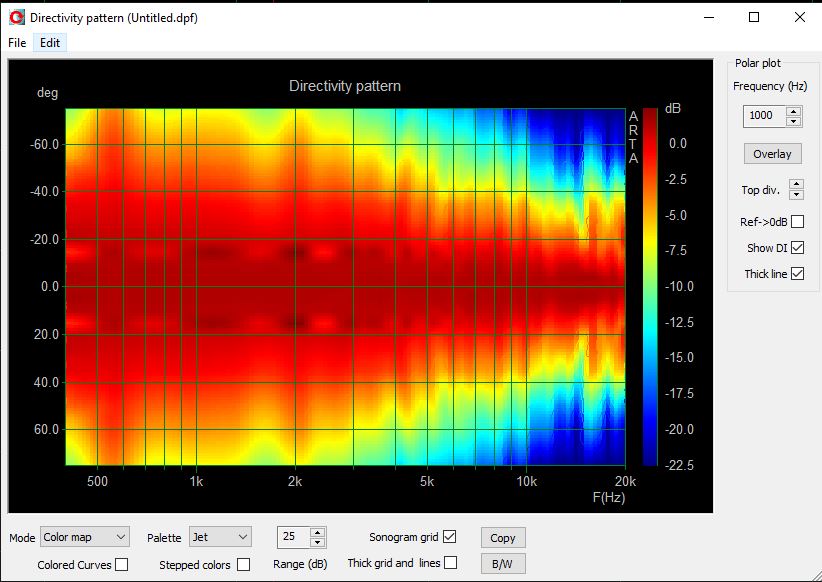Click the ARTA app icon in title bar
Image resolution: width=822 pixels, height=582 pixels.
17,17
